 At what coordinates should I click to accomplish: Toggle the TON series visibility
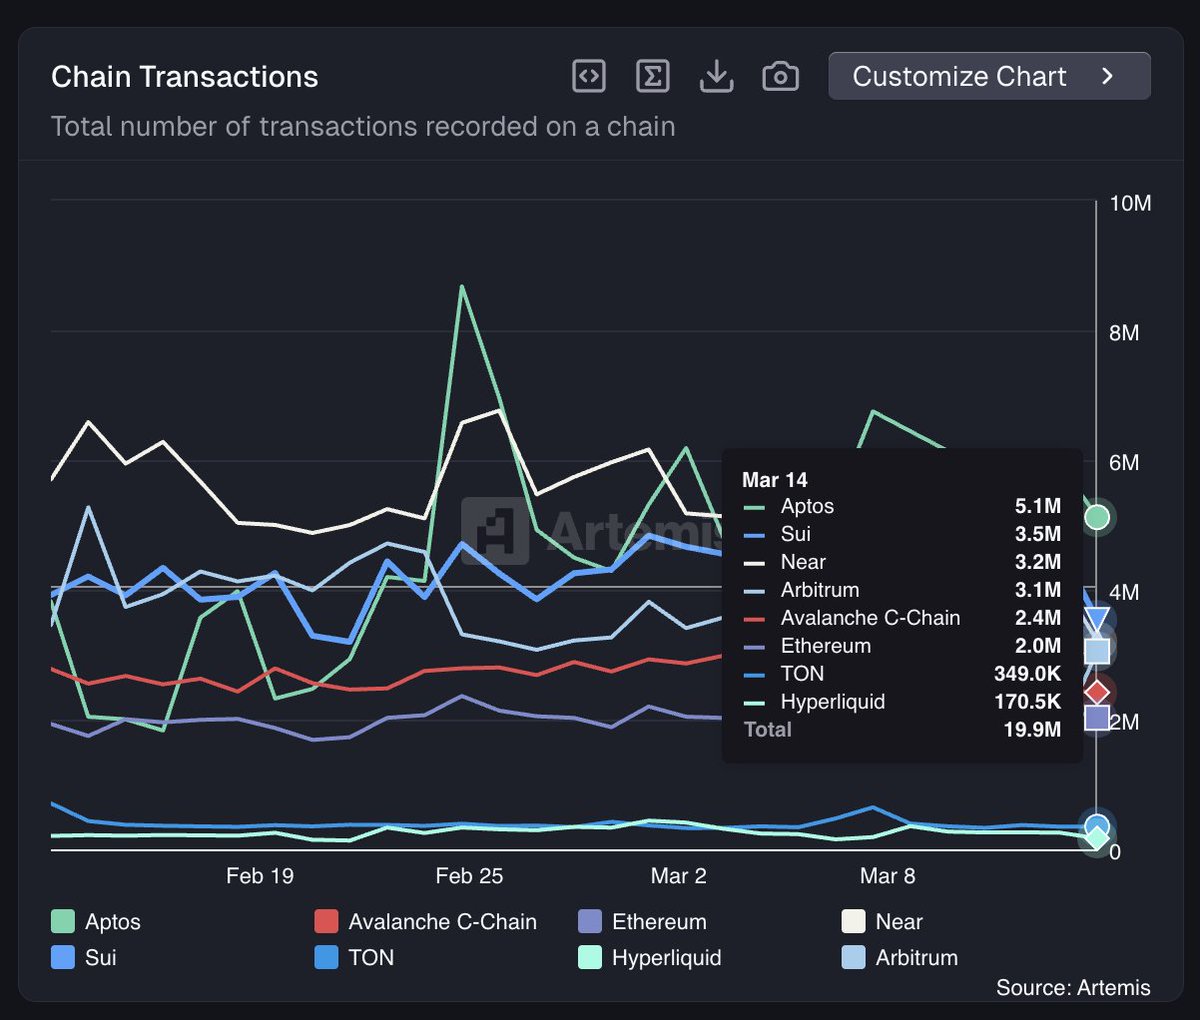[325, 957]
